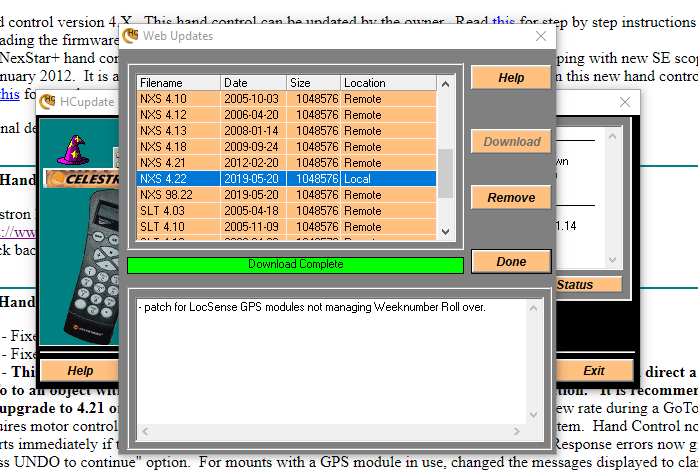
Task: Click the Local location cell
Action: 388,179
